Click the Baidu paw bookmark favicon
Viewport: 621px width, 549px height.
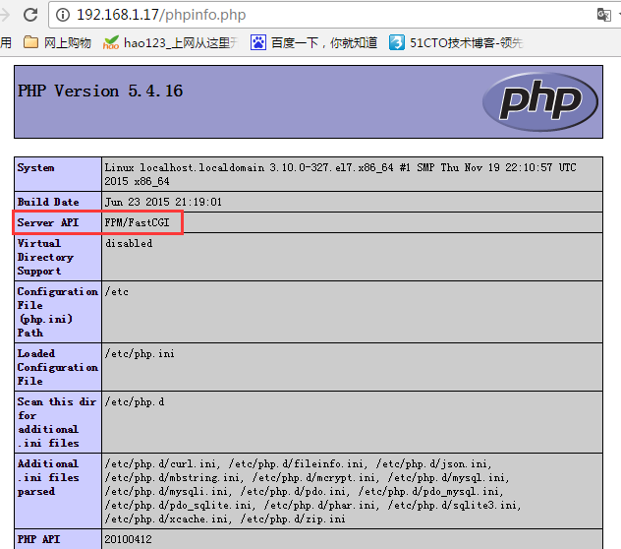tap(258, 42)
